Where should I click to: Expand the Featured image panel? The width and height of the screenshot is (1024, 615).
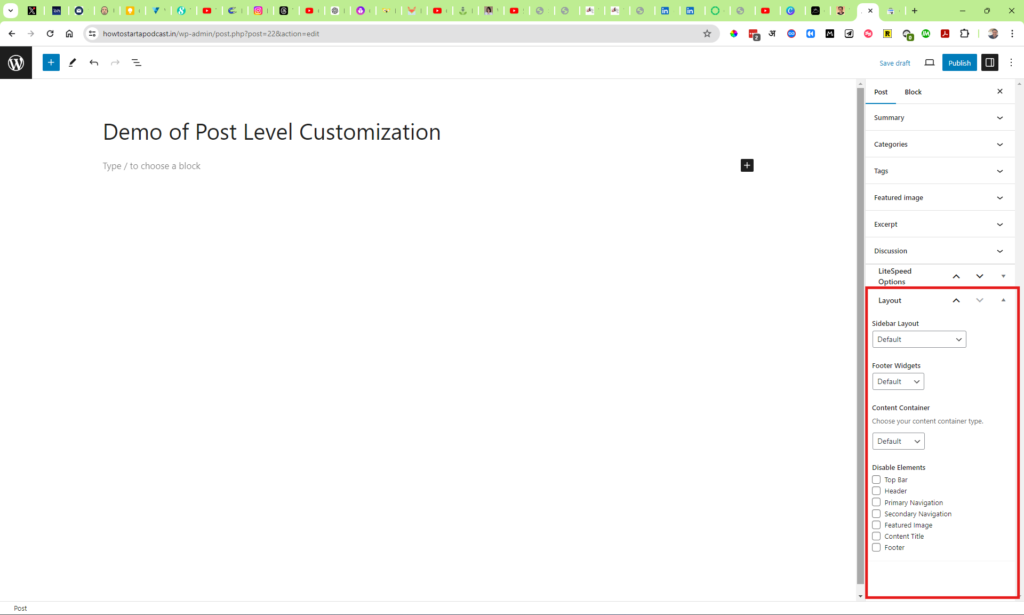(938, 197)
